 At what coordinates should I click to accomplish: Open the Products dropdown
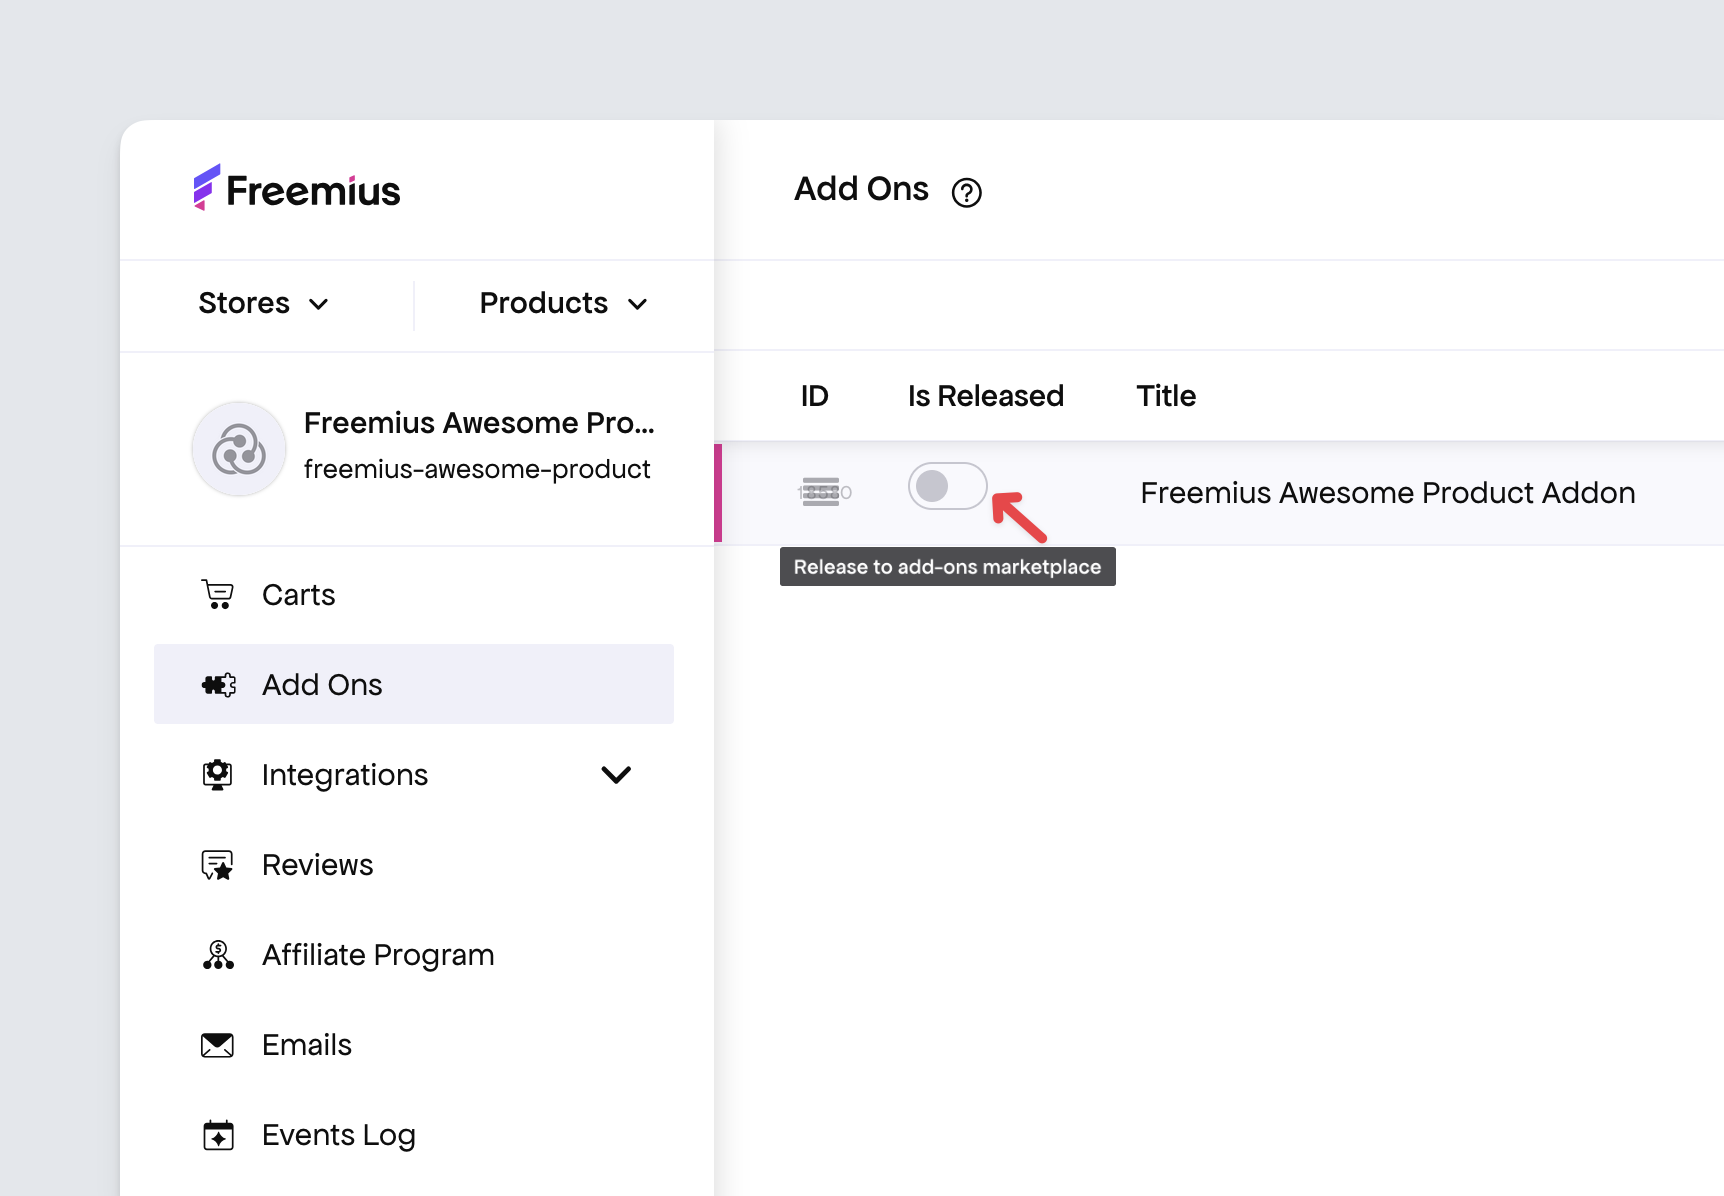564,303
